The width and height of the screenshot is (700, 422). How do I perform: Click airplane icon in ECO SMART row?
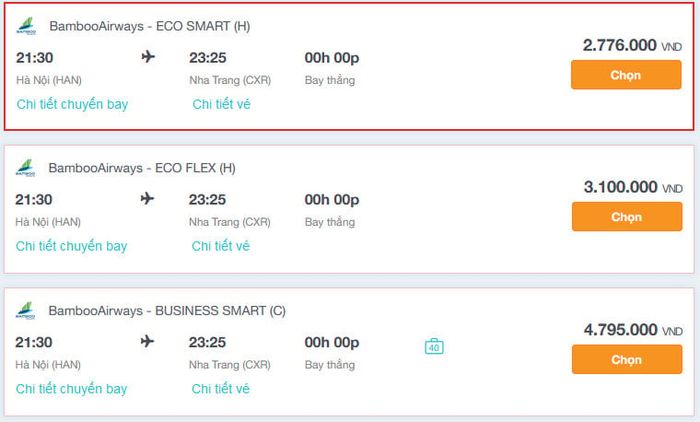148,57
